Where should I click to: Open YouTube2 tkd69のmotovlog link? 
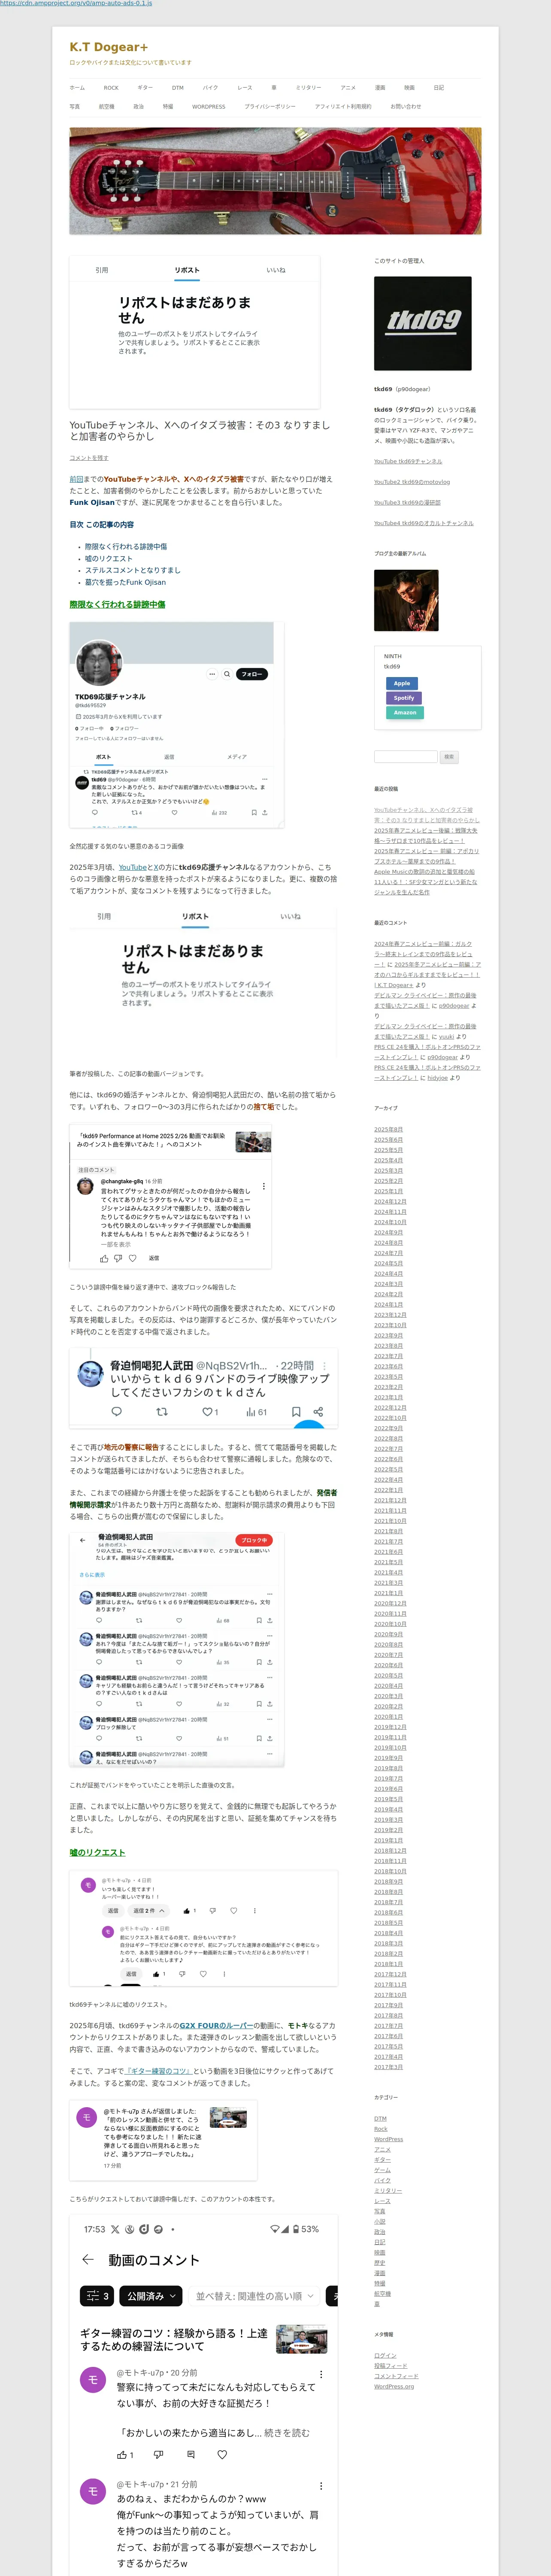click(x=412, y=482)
